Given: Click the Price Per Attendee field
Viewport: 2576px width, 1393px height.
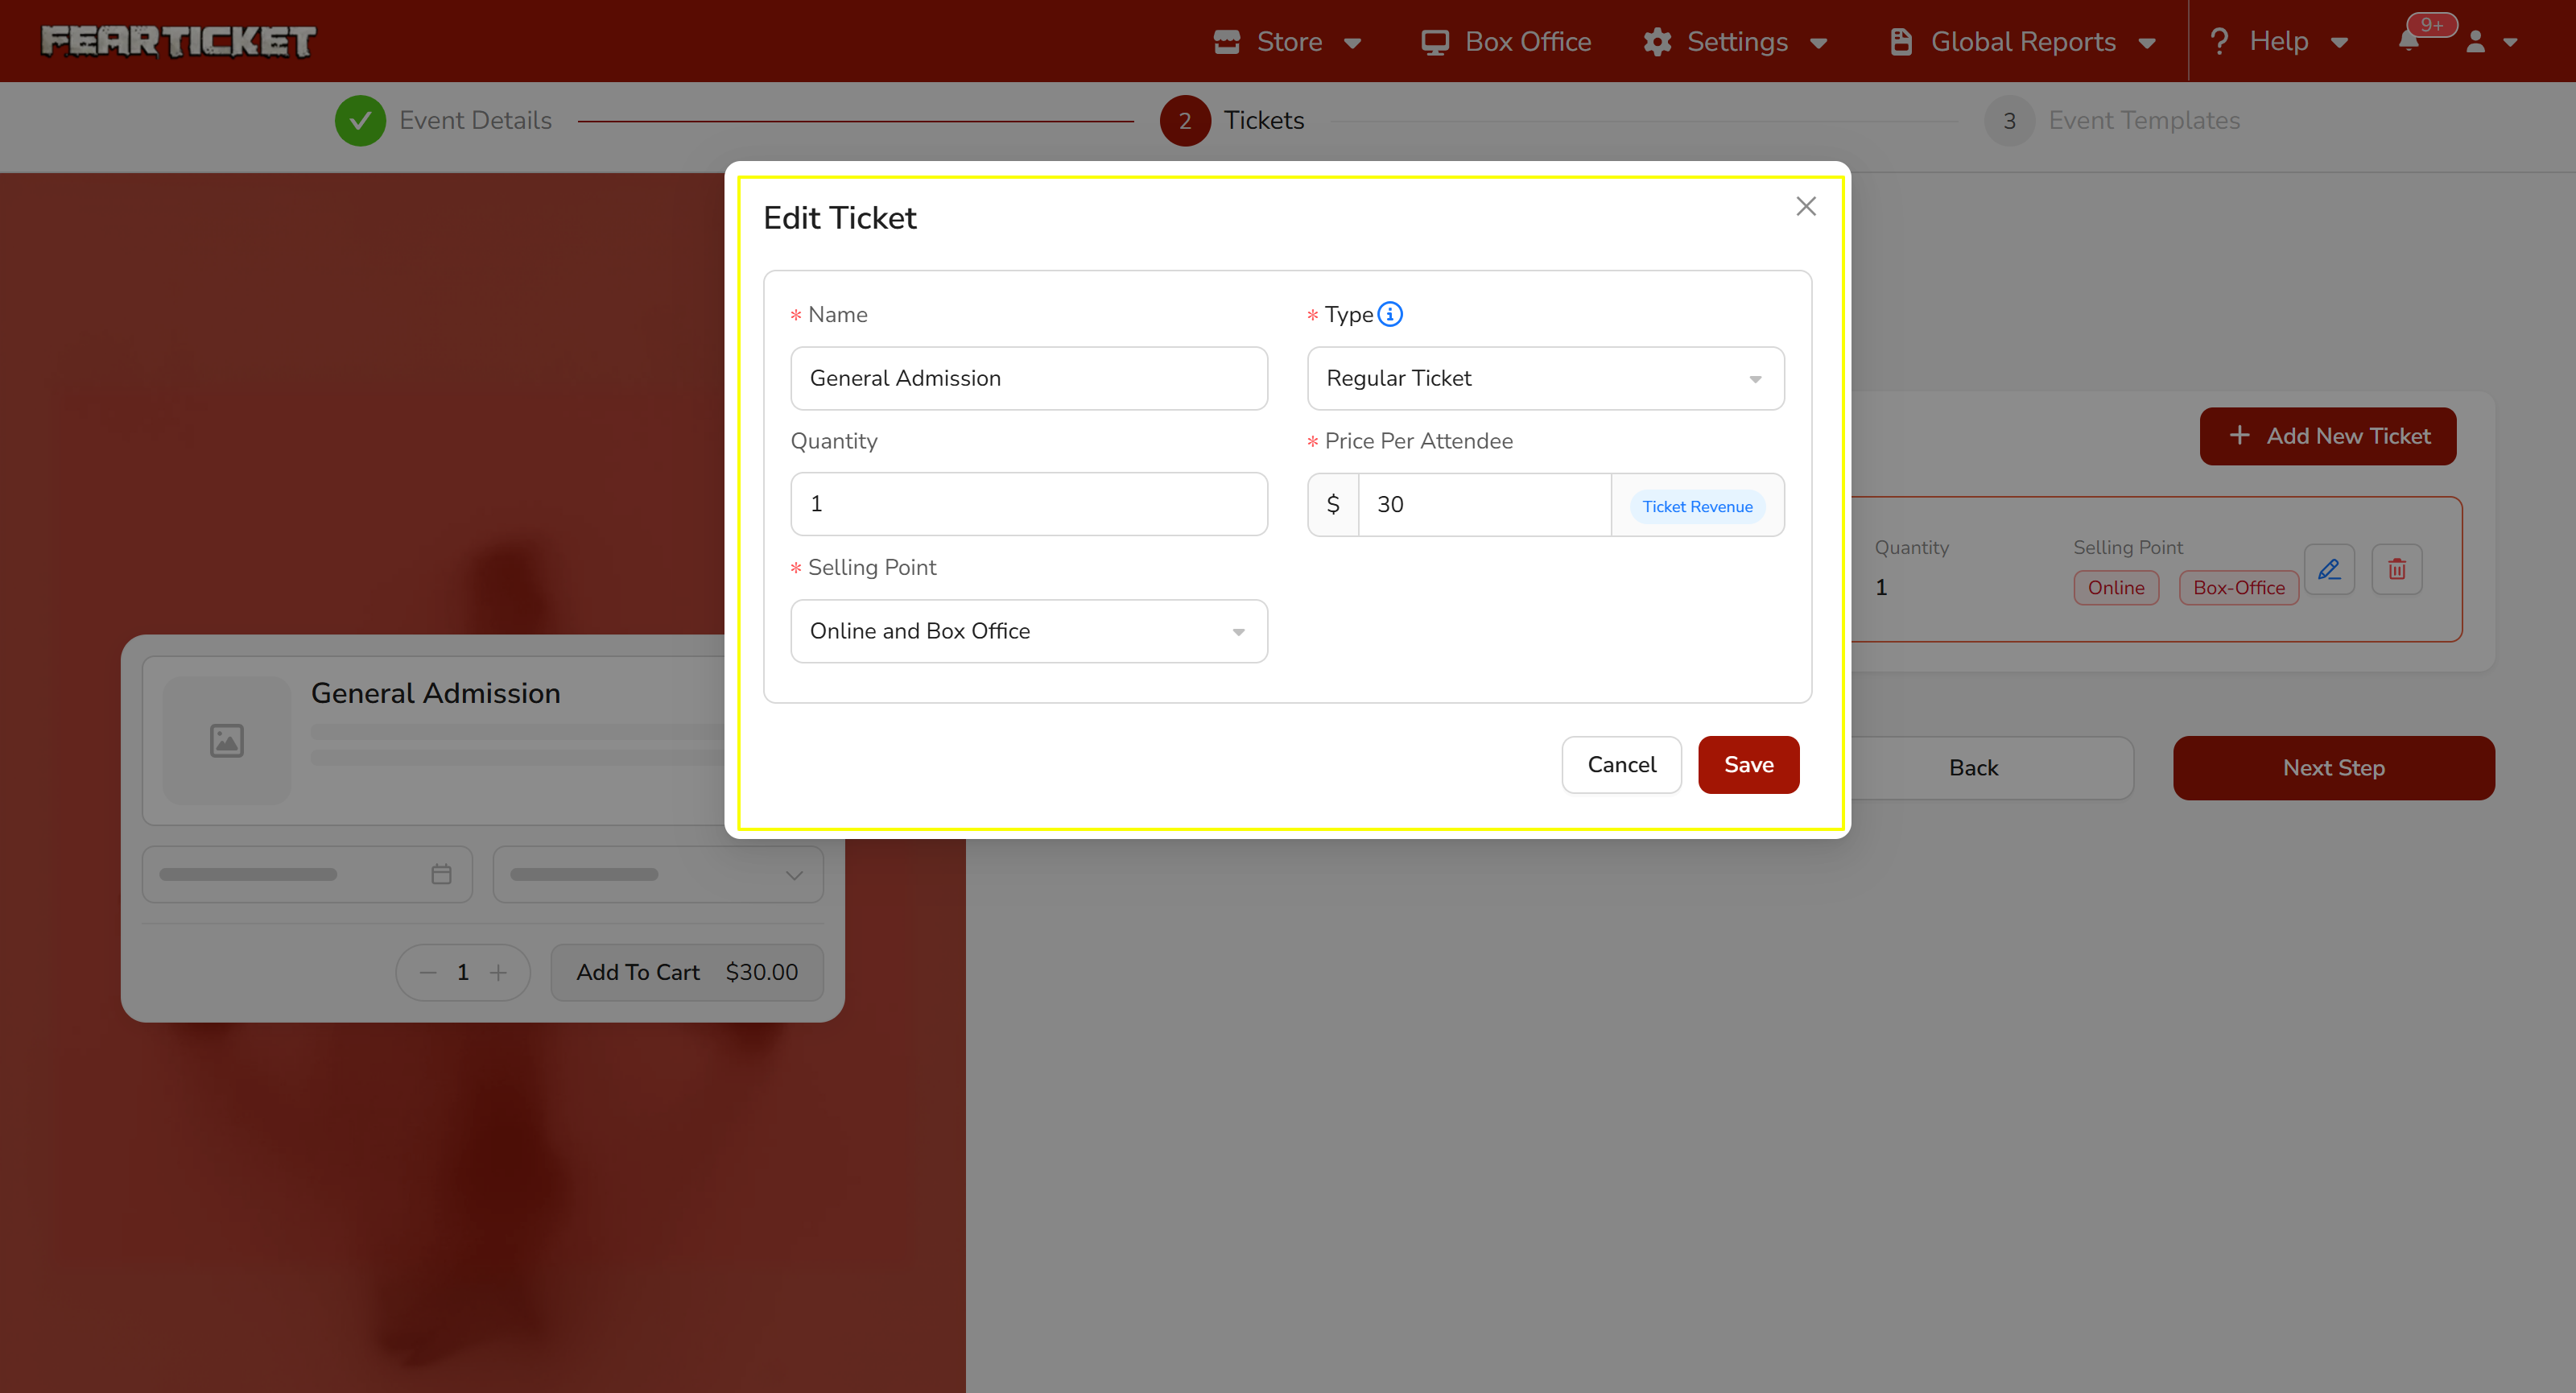Looking at the screenshot, I should (1483, 504).
